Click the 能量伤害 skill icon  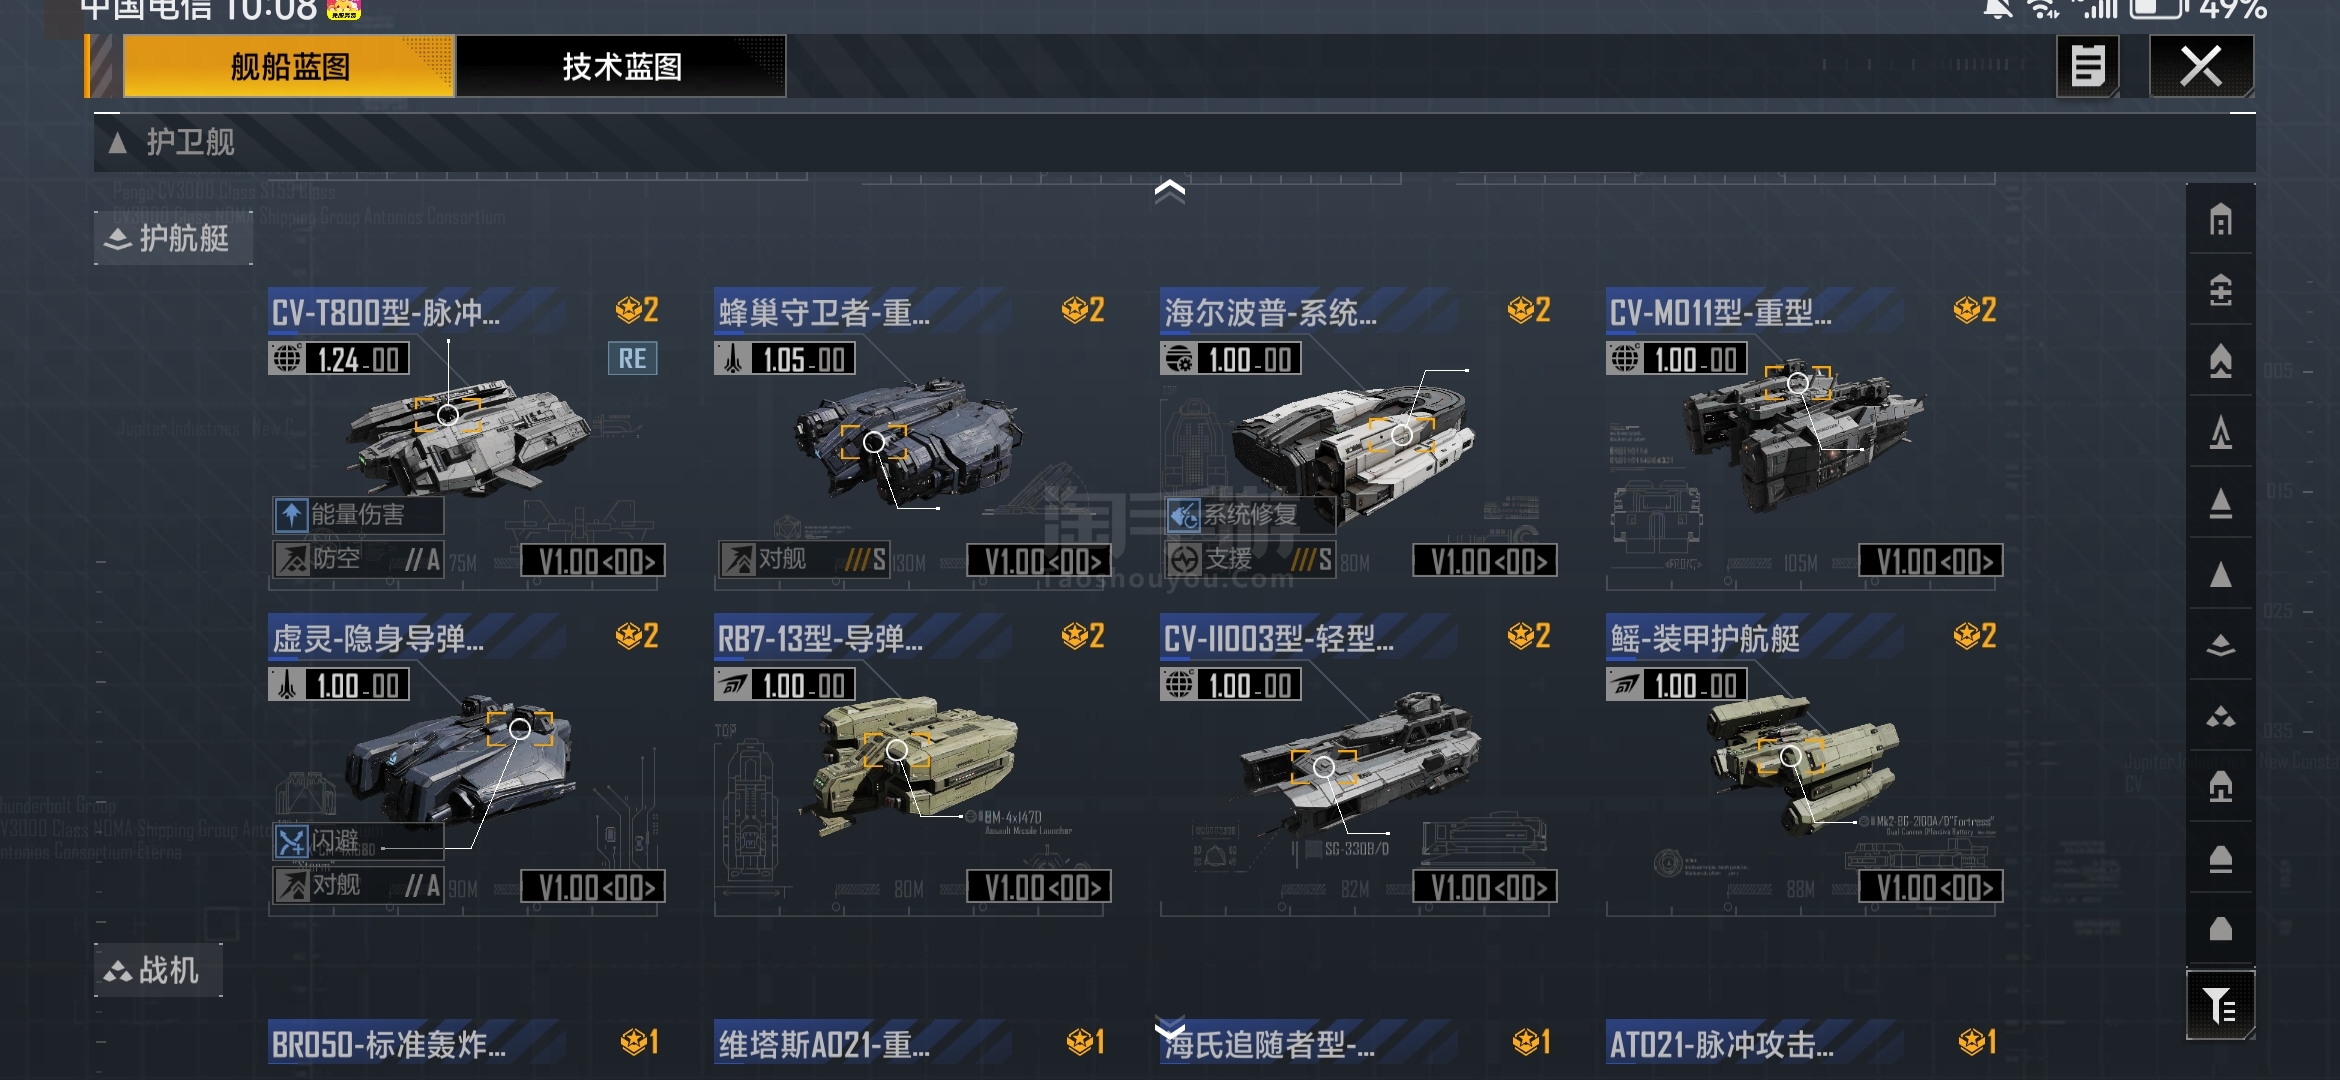[291, 515]
